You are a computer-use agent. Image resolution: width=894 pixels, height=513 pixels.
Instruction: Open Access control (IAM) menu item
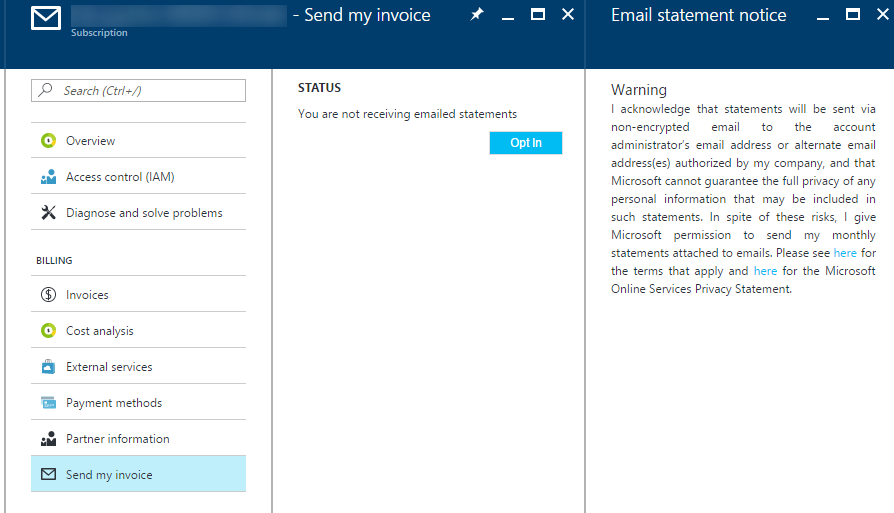120,177
